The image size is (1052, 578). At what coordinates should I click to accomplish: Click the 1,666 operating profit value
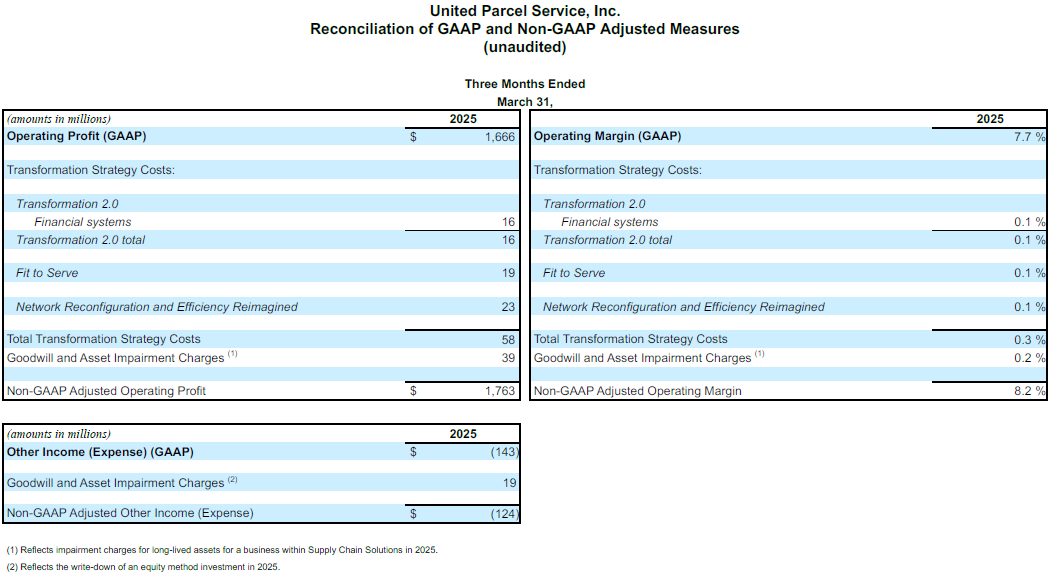500,137
